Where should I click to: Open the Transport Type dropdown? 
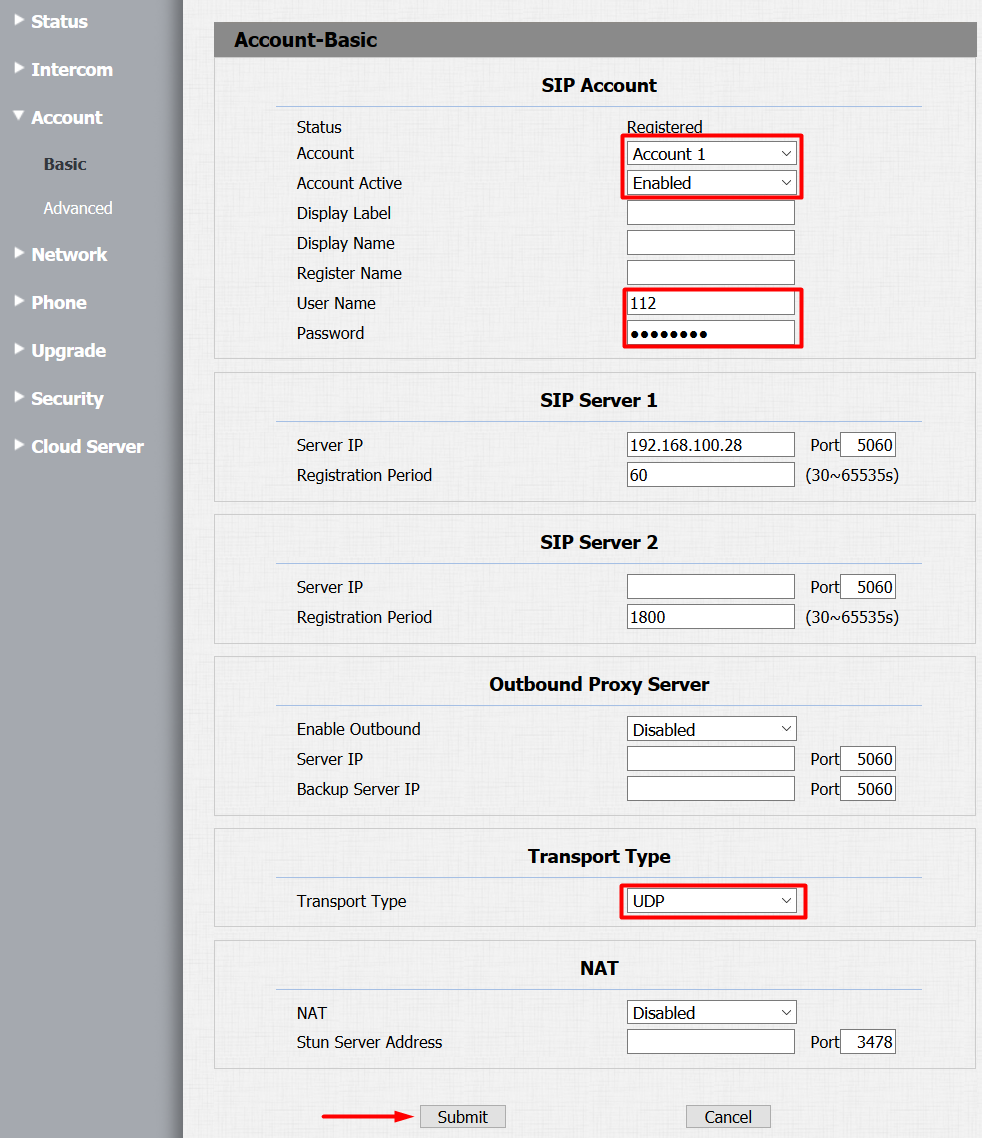(x=711, y=900)
